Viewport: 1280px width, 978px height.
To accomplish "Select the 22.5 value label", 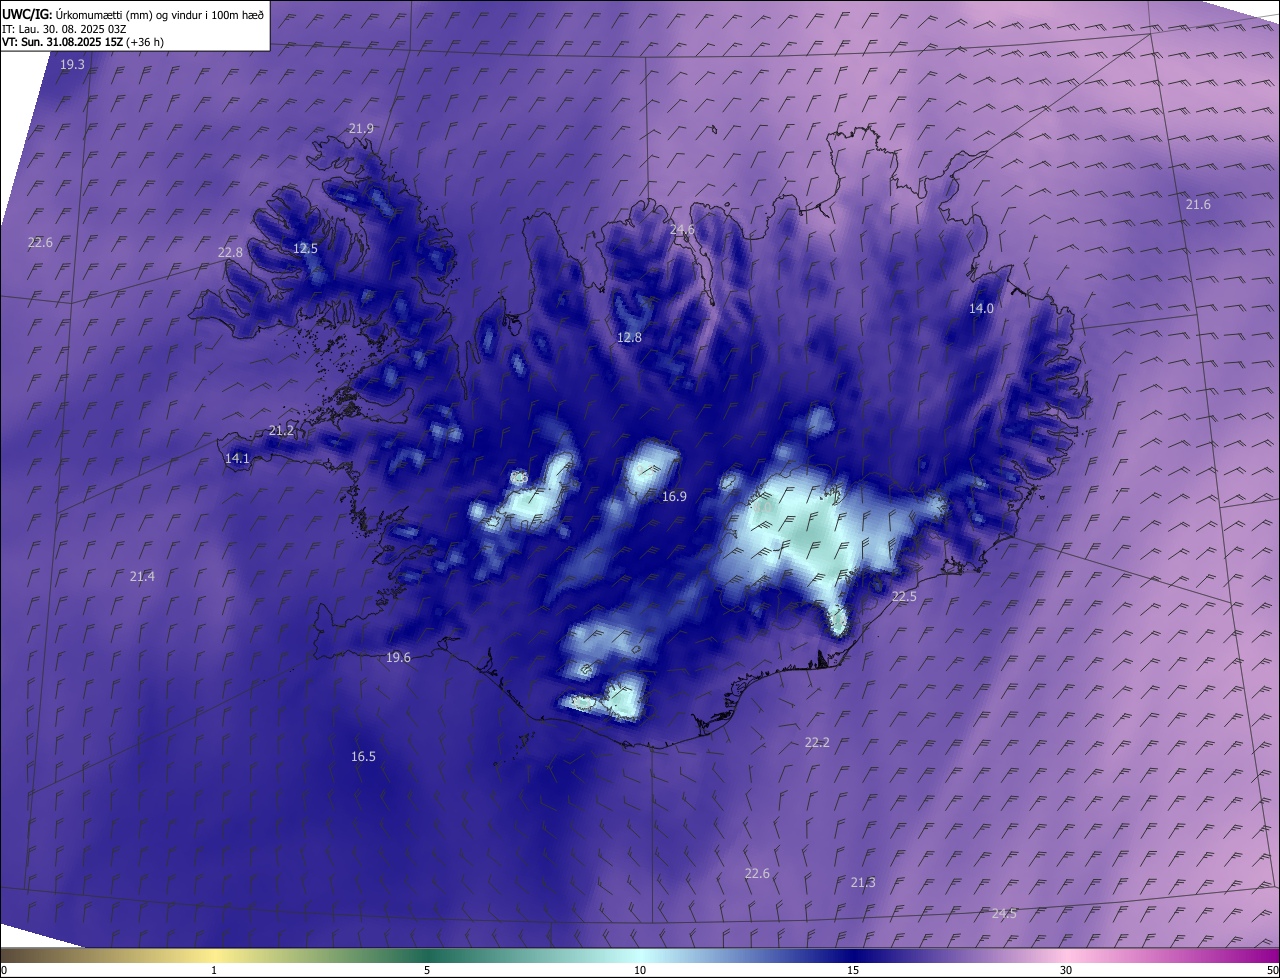I will (x=904, y=596).
